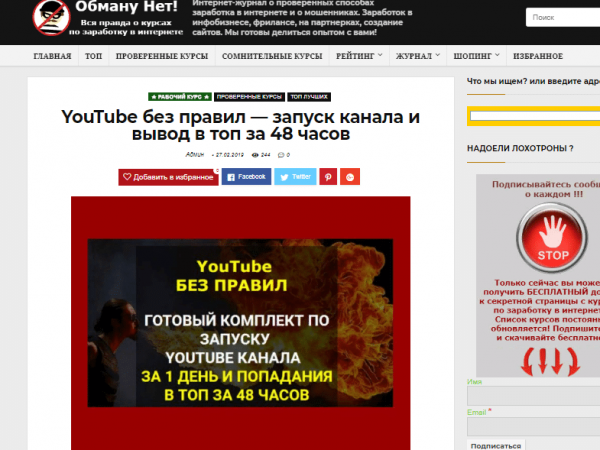
Task: Click the red down arrows in the sidebar
Action: pos(550,361)
